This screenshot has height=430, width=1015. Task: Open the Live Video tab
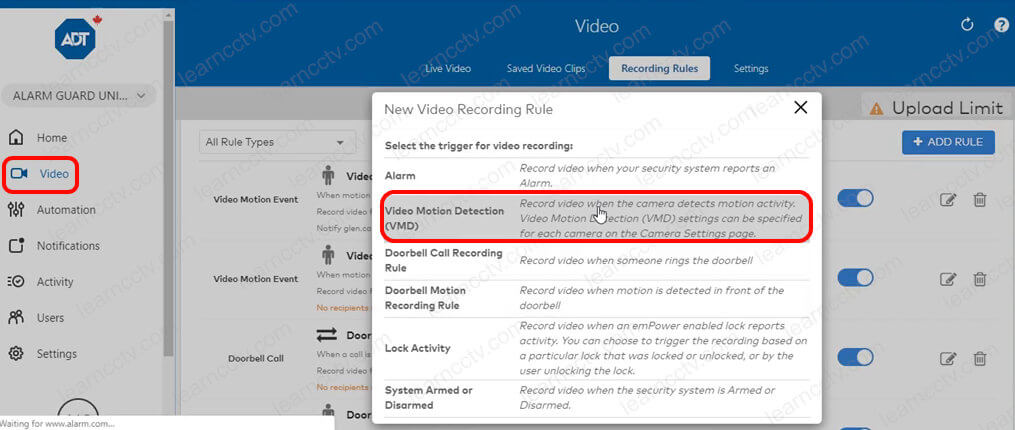click(x=448, y=69)
